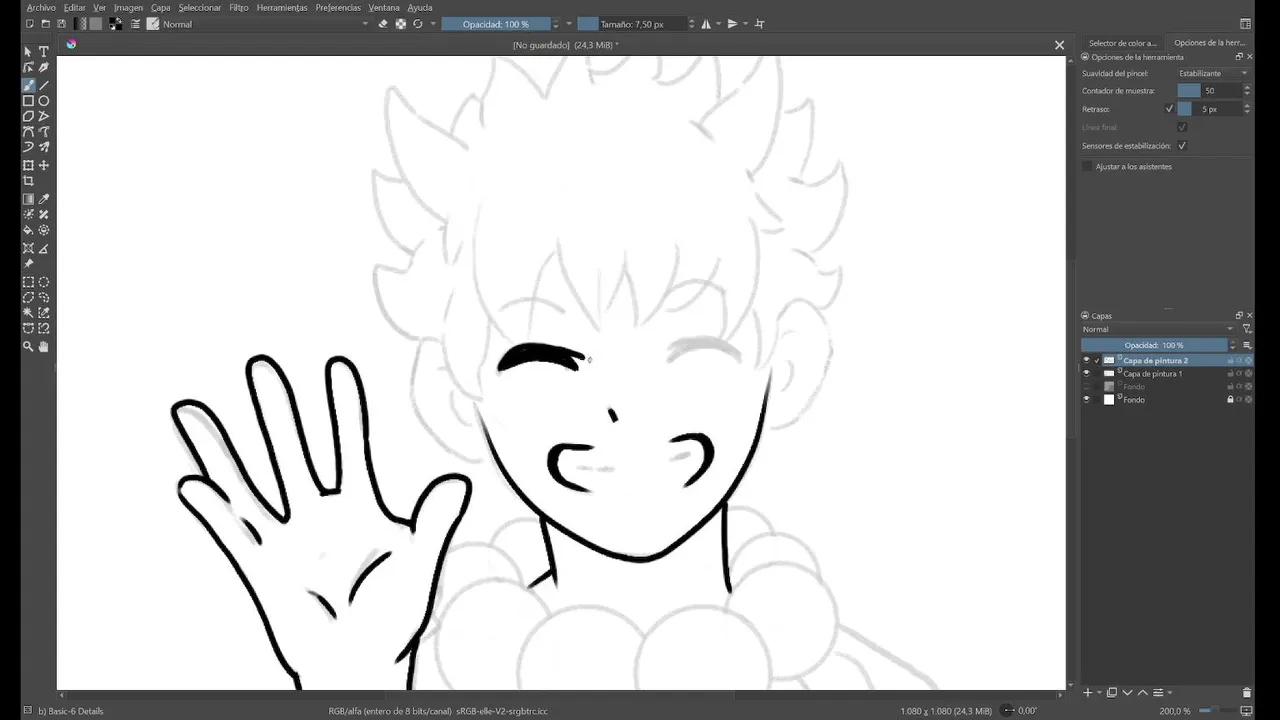The image size is (1280, 720).
Task: Select the Bezier Curve tool
Action: click(28, 131)
